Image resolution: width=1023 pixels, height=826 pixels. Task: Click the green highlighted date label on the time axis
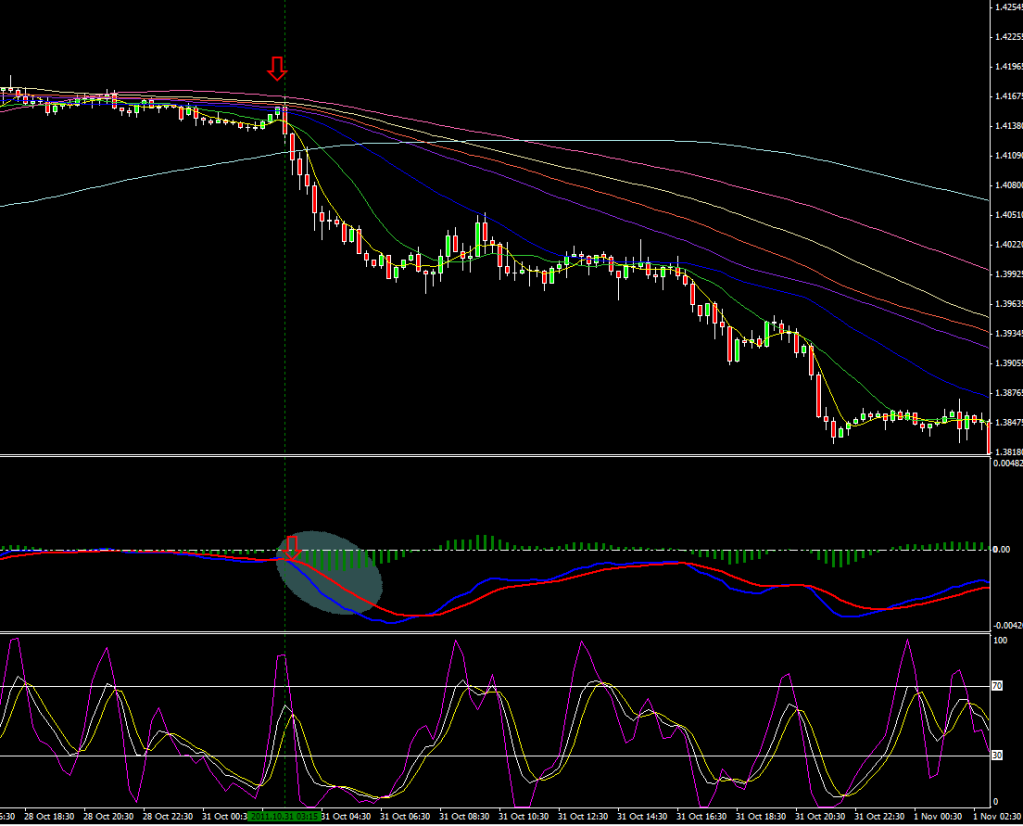[284, 816]
